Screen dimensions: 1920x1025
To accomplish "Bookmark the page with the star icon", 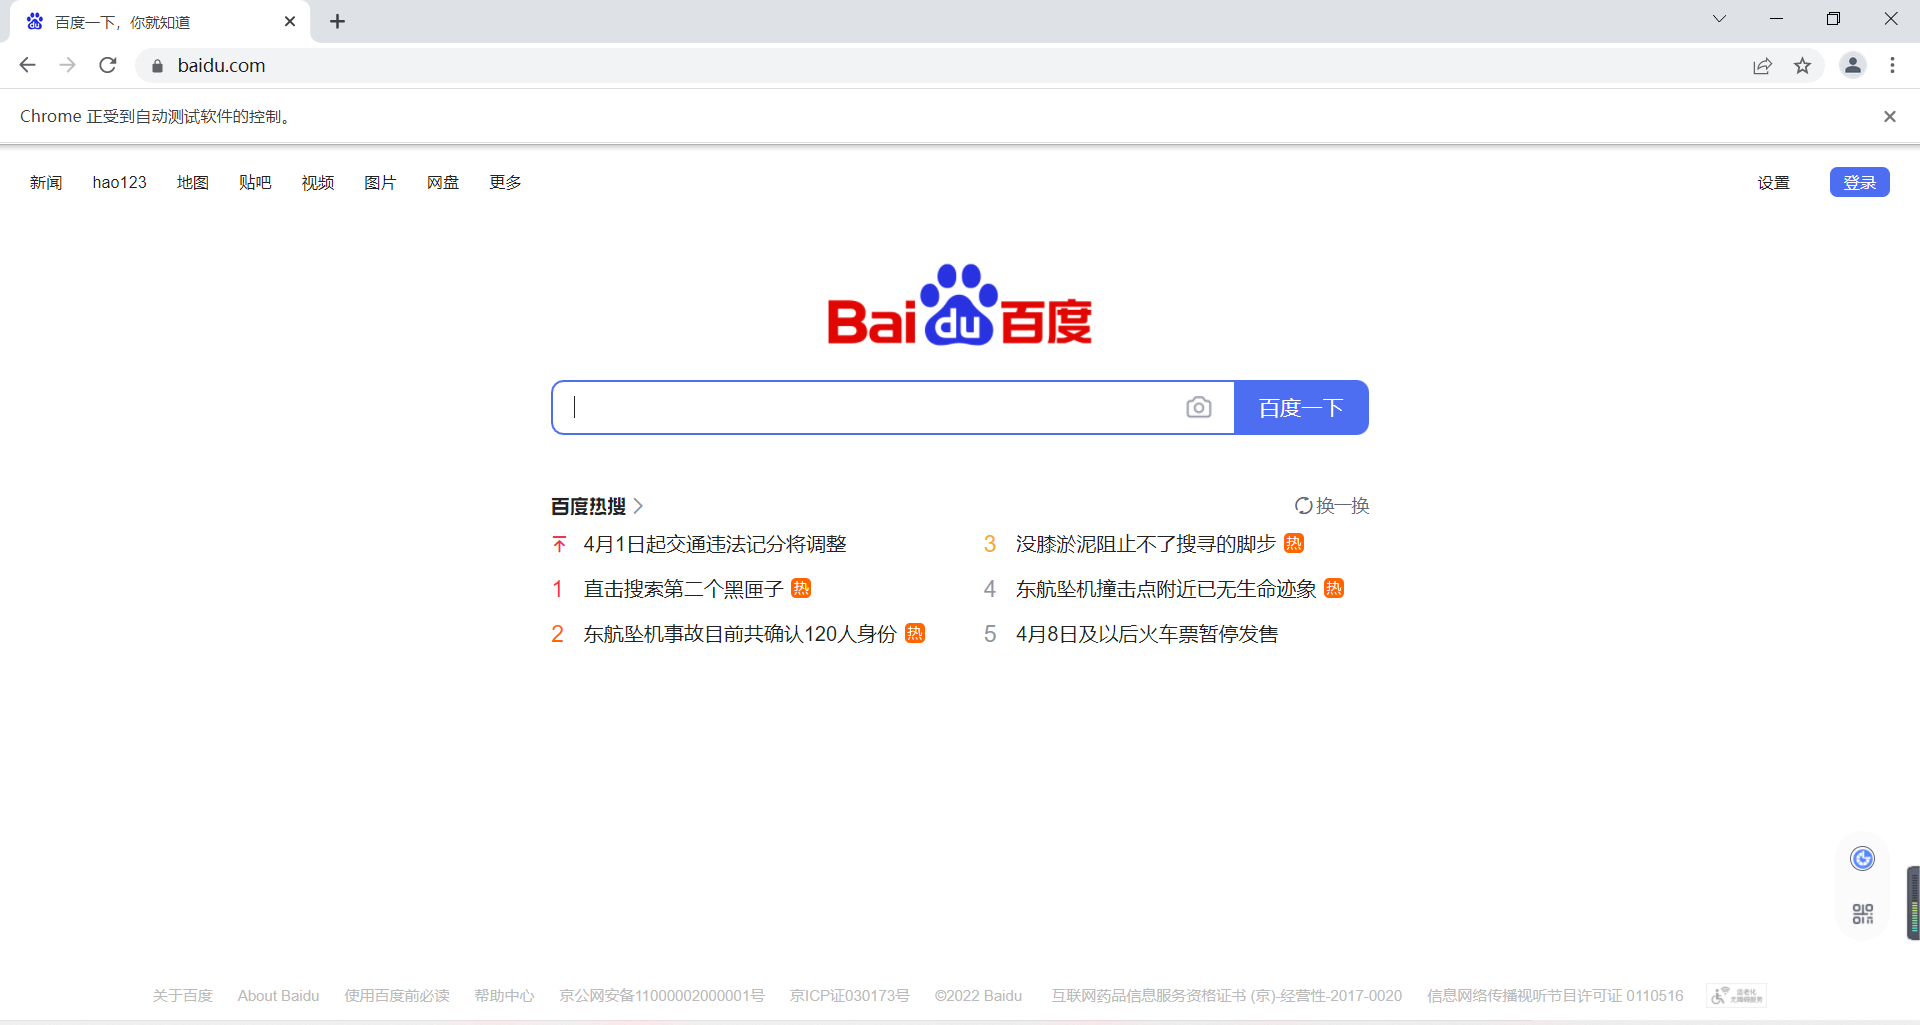I will (x=1803, y=65).
